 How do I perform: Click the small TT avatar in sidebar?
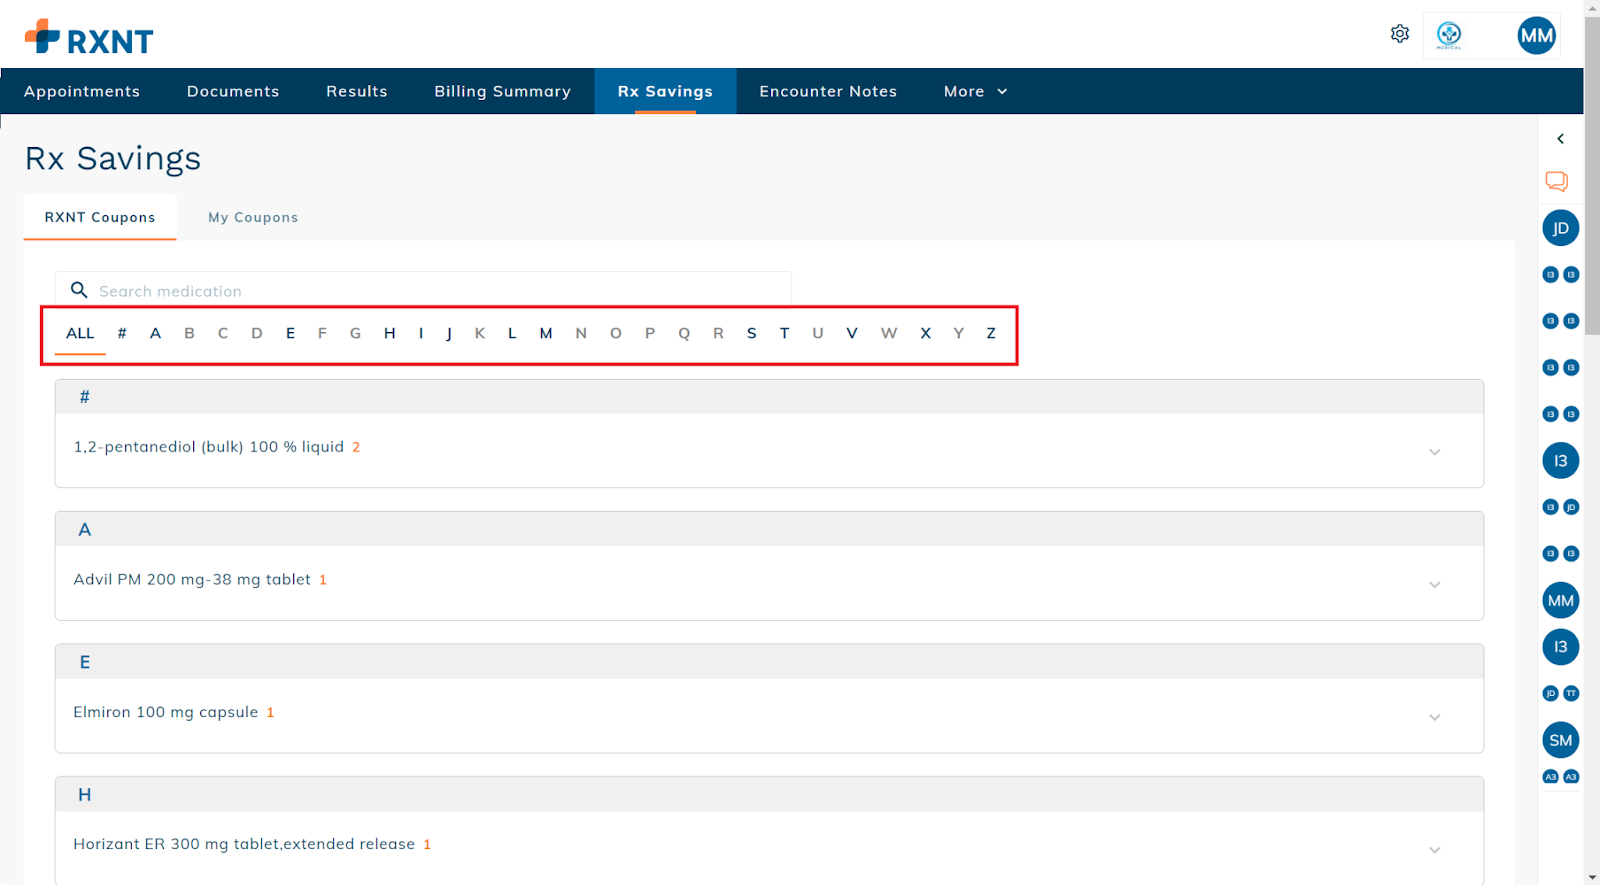point(1571,693)
